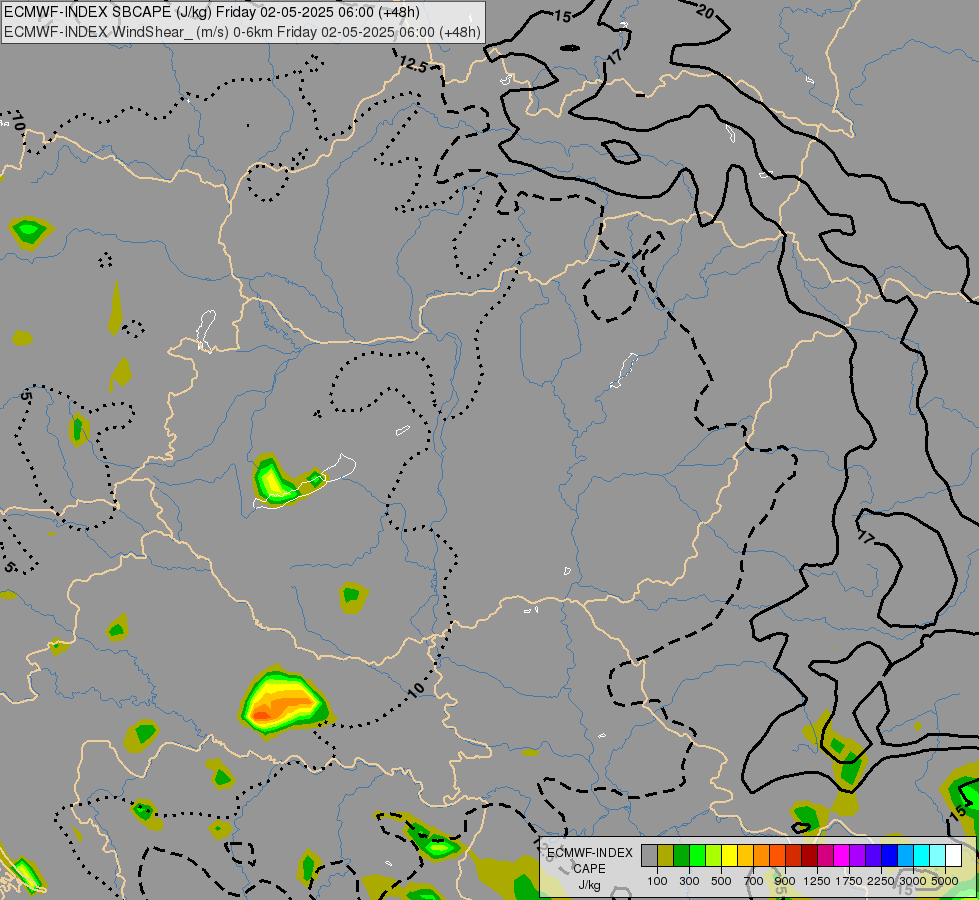979x900 pixels.
Task: Click the 3000 tick label in legend
Action: click(x=913, y=881)
